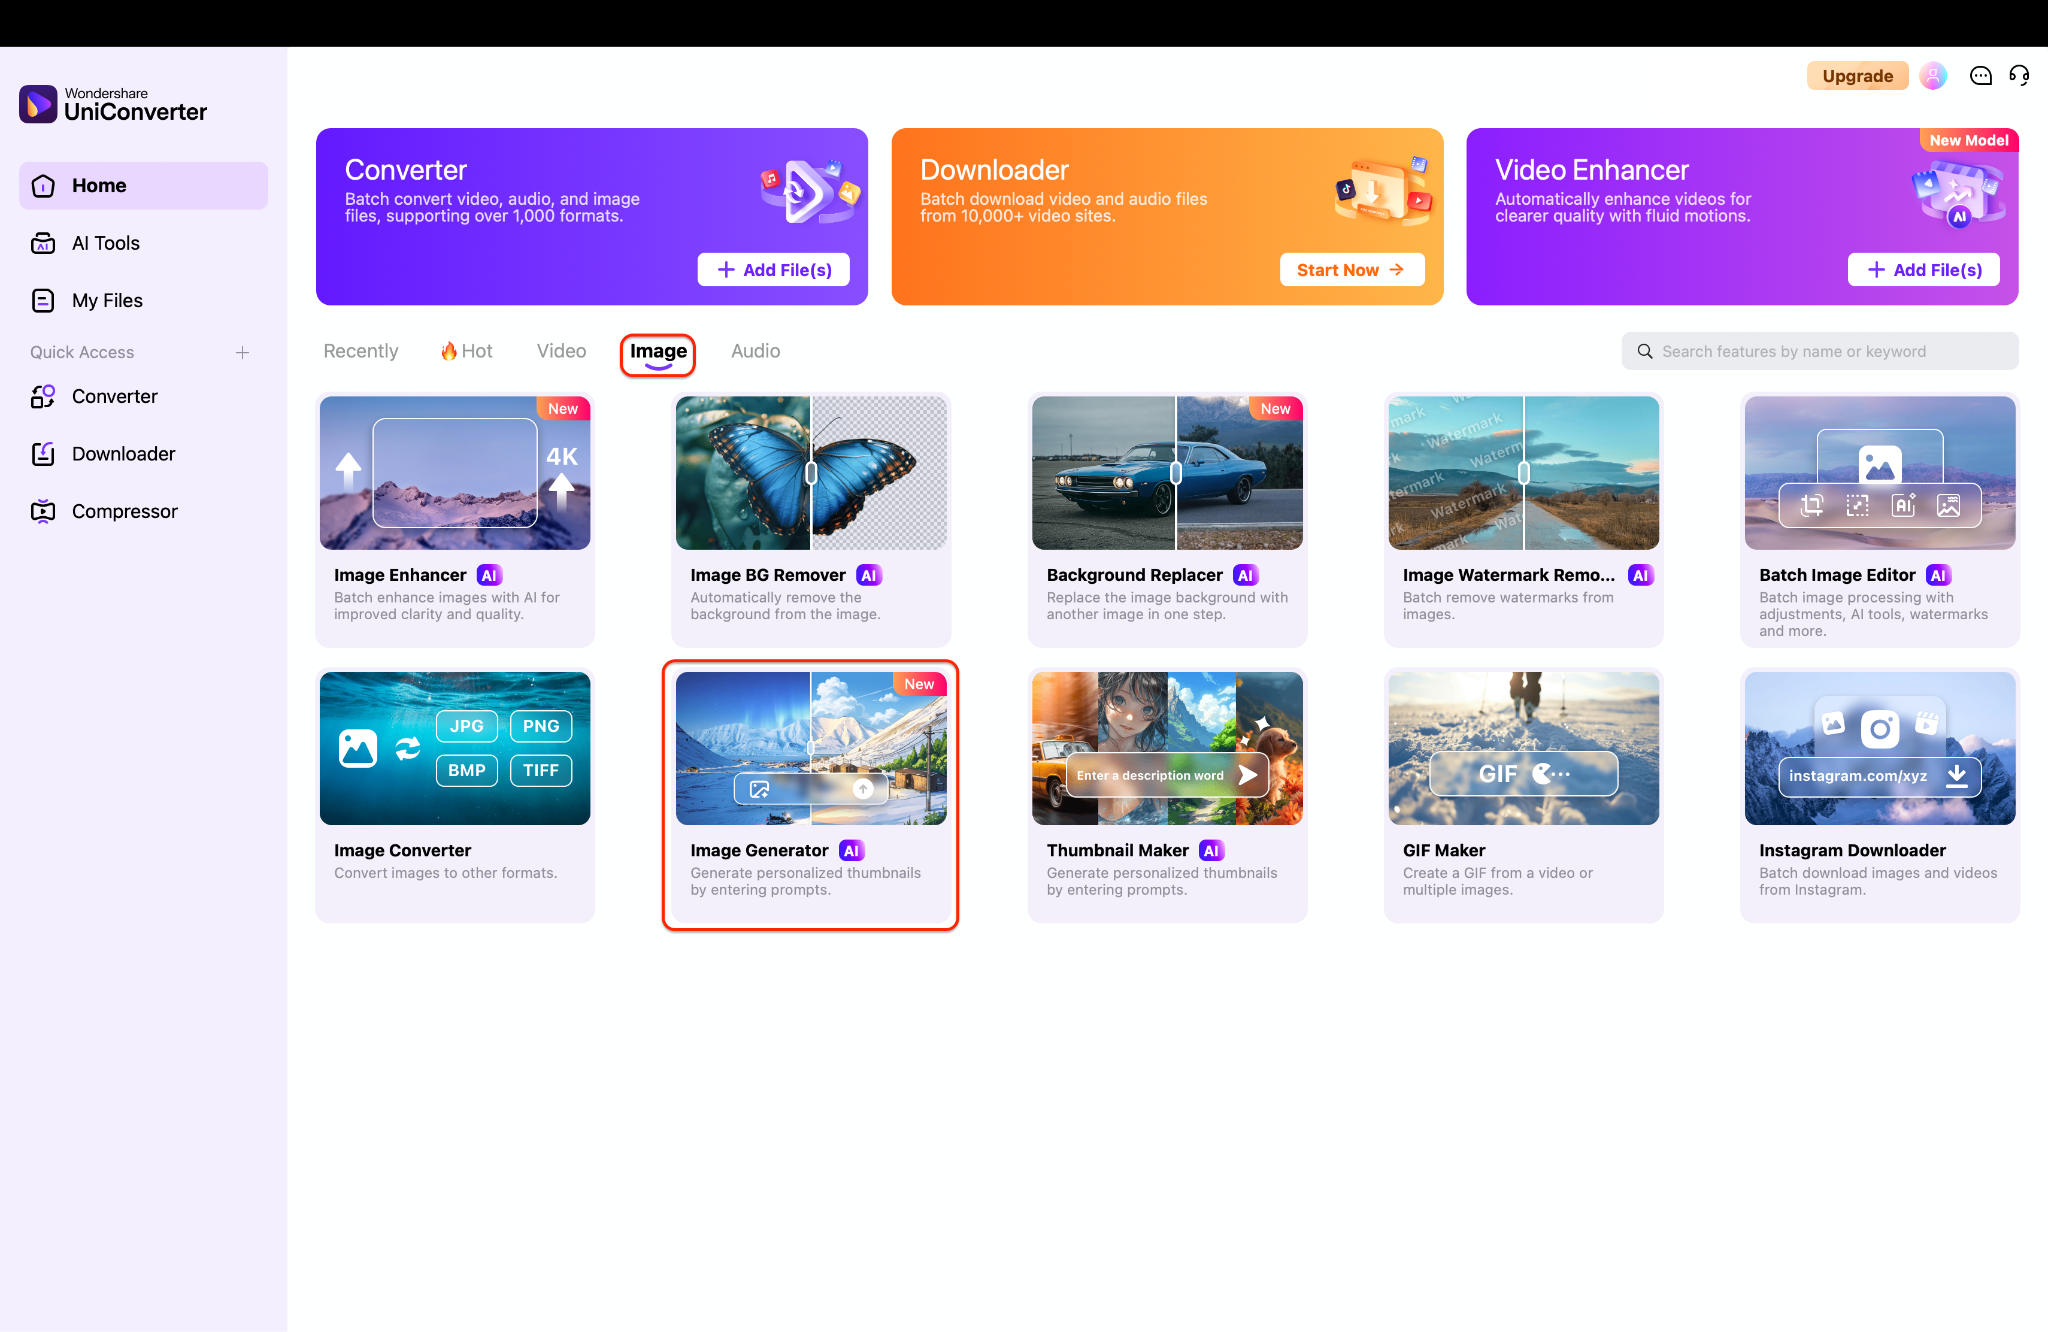Click the AI badge beside Thumbnail Maker
This screenshot has height=1332, width=2048.
tap(1211, 851)
